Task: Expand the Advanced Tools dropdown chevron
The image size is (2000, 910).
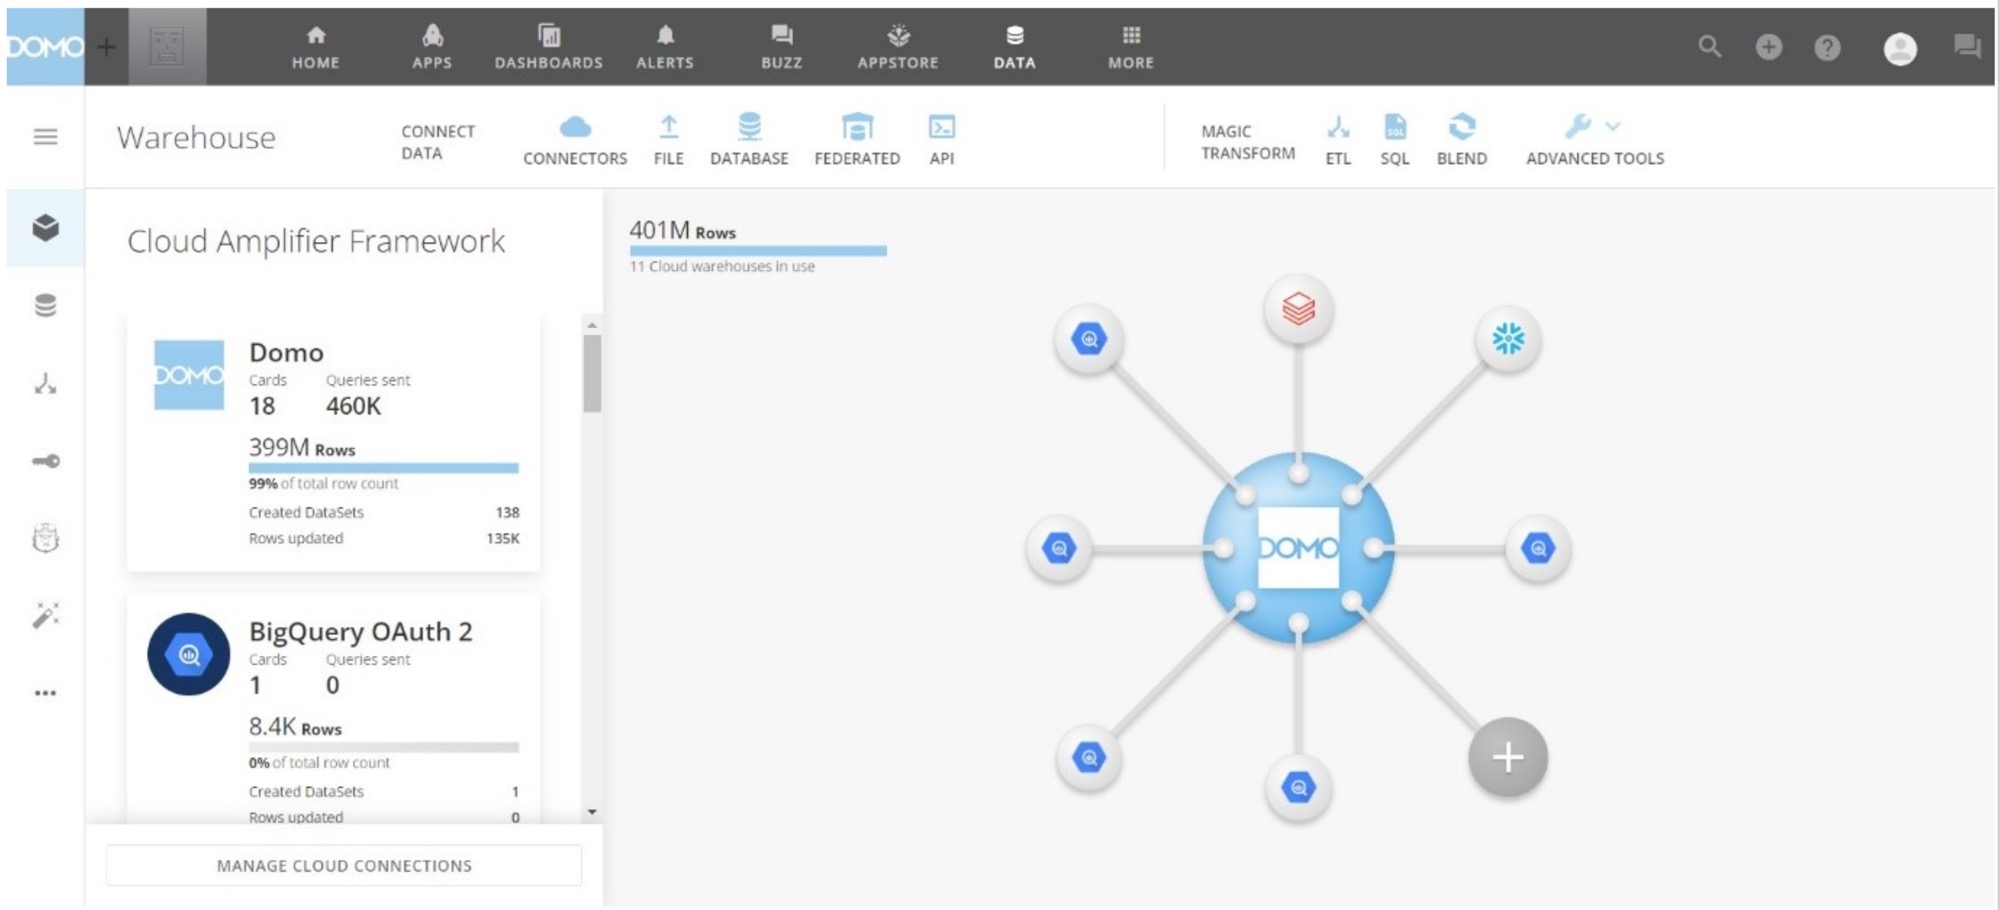Action: point(1612,126)
